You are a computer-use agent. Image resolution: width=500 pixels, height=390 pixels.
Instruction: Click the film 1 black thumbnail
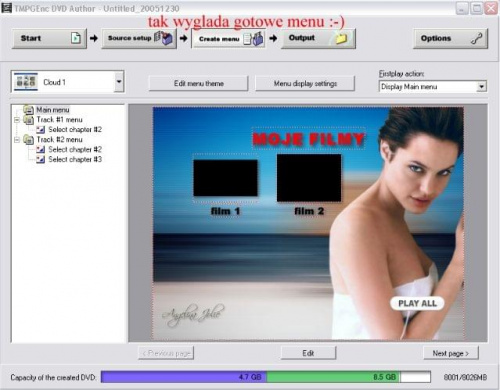coord(225,178)
